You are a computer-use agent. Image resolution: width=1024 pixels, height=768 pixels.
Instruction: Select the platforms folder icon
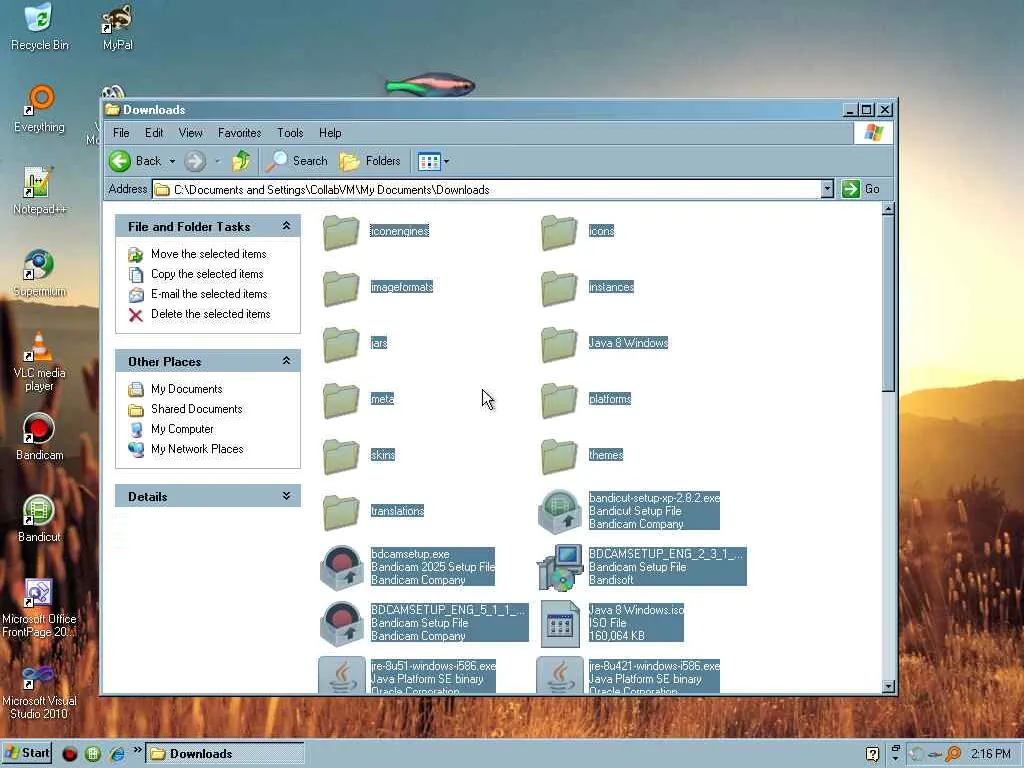point(559,400)
